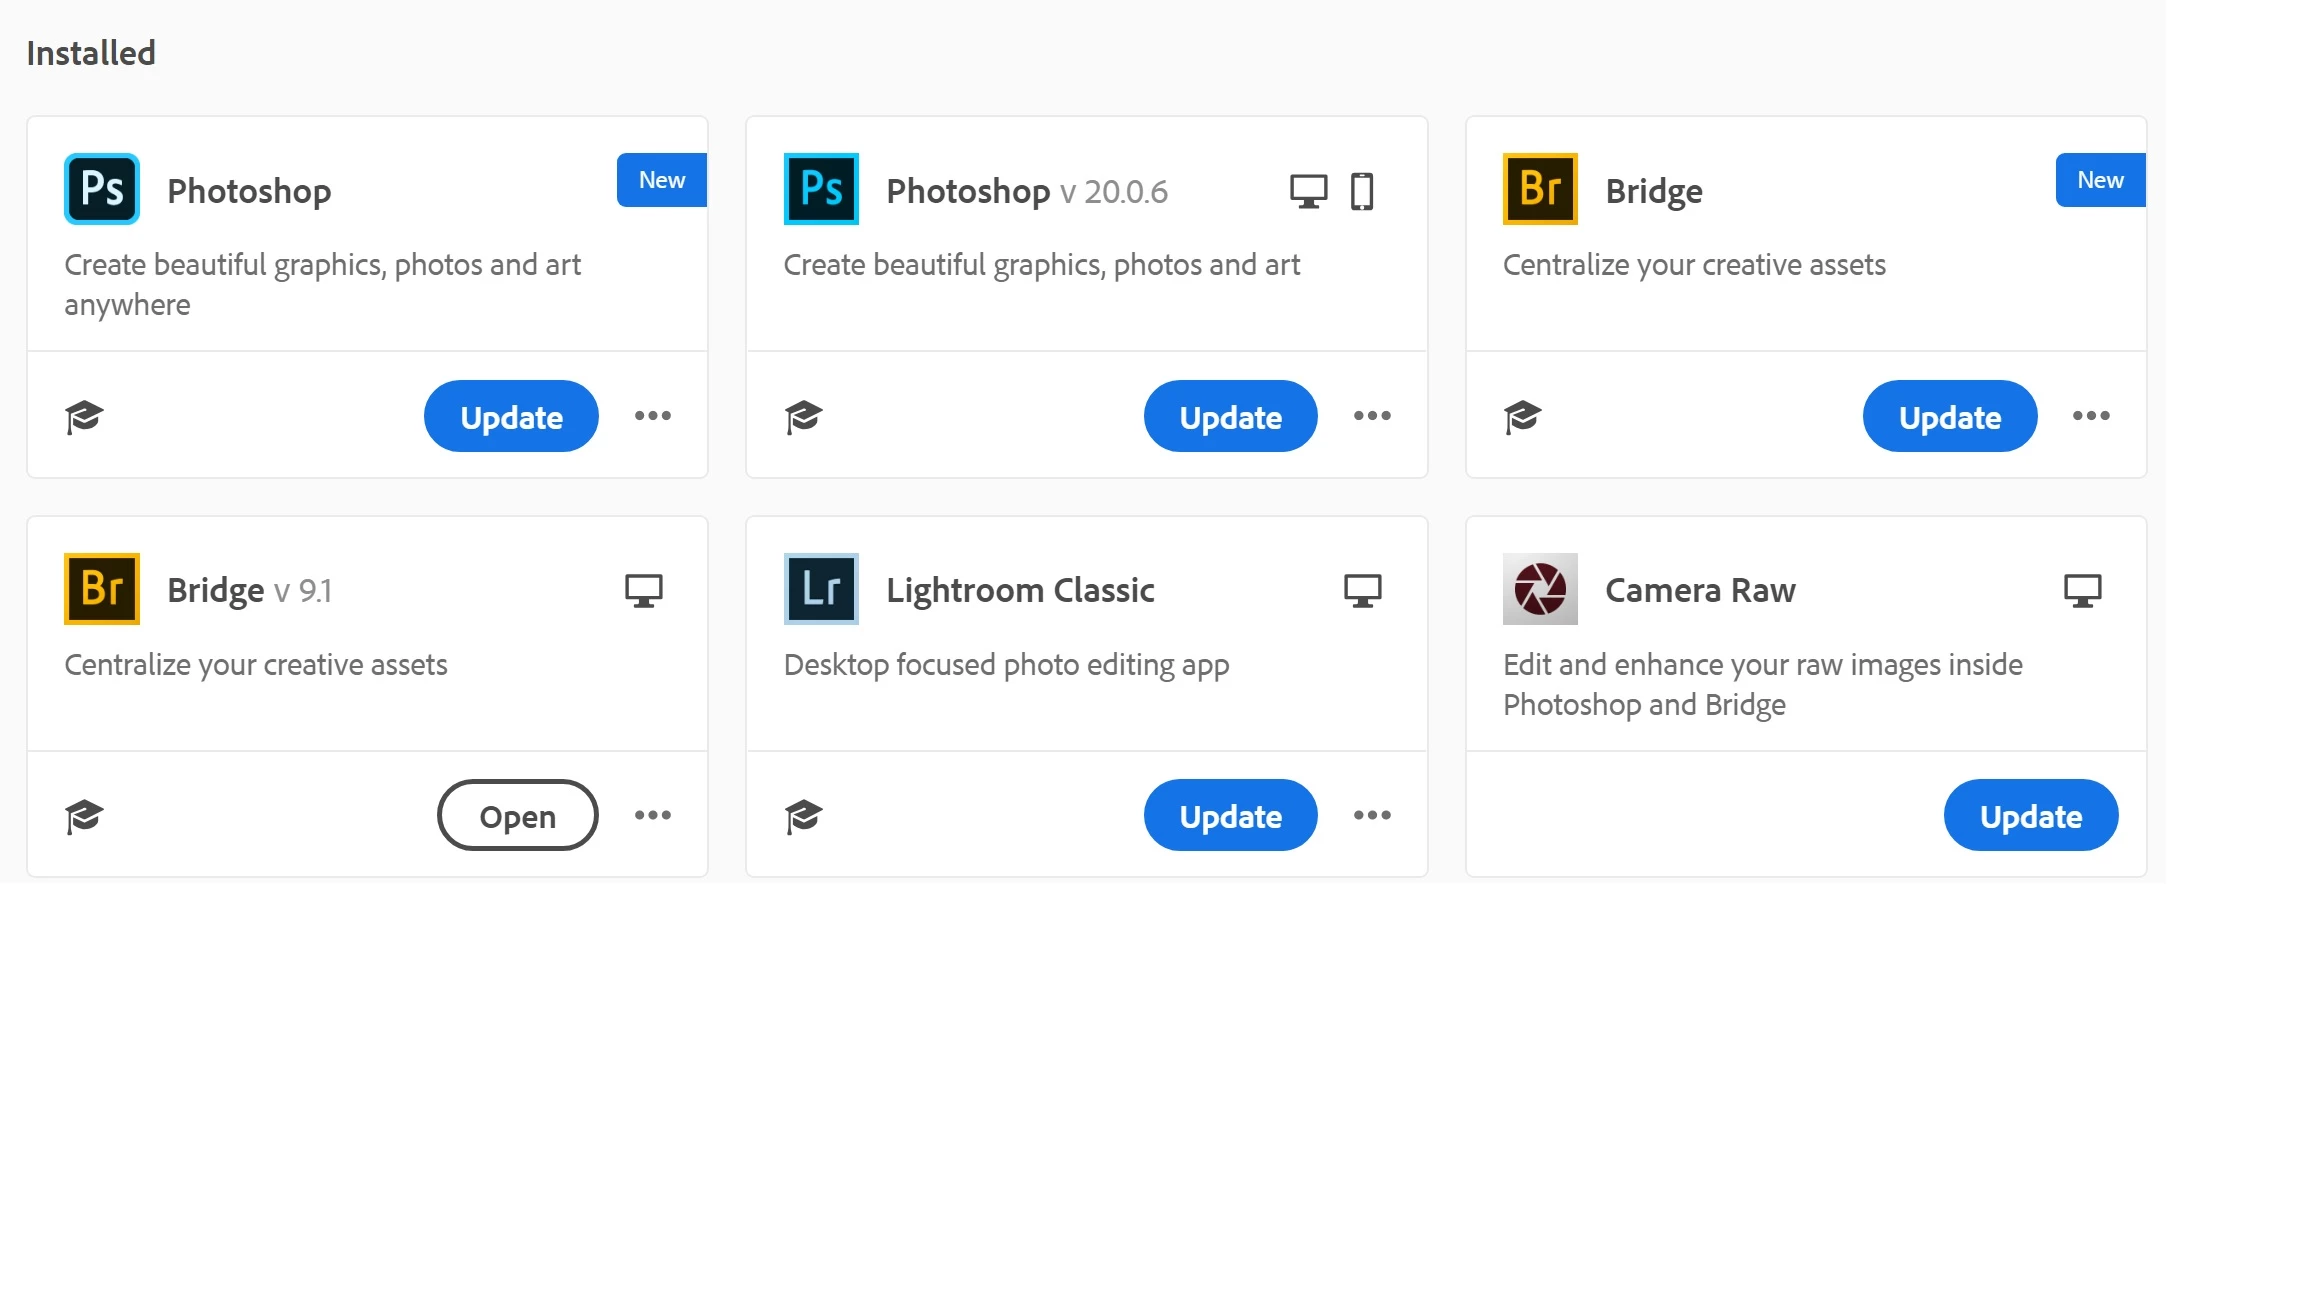Open tutorials for Bridge v 9.1 graduation cap

[84, 816]
